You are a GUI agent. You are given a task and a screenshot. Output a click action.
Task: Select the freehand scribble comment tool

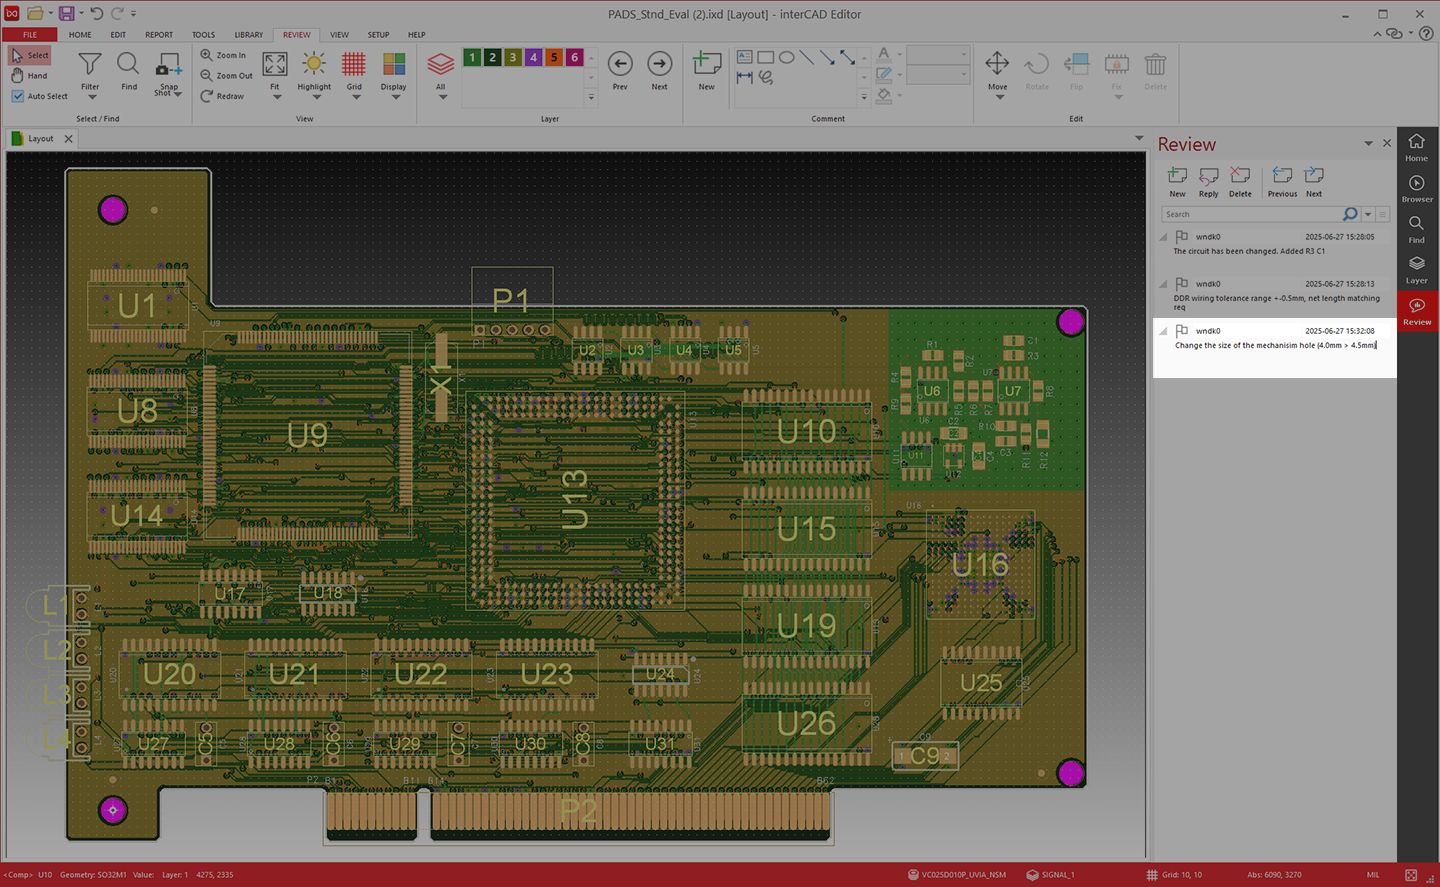click(x=766, y=77)
